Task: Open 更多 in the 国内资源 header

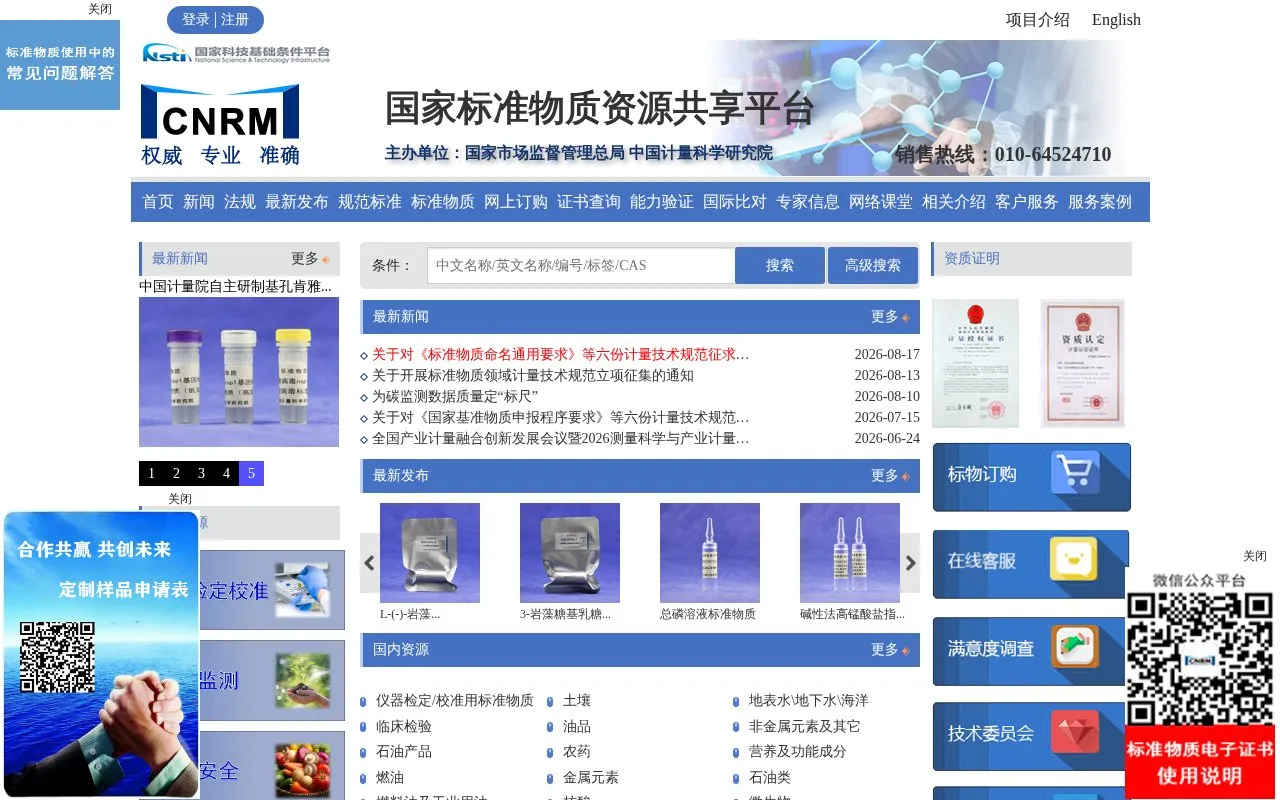Action: click(x=890, y=650)
